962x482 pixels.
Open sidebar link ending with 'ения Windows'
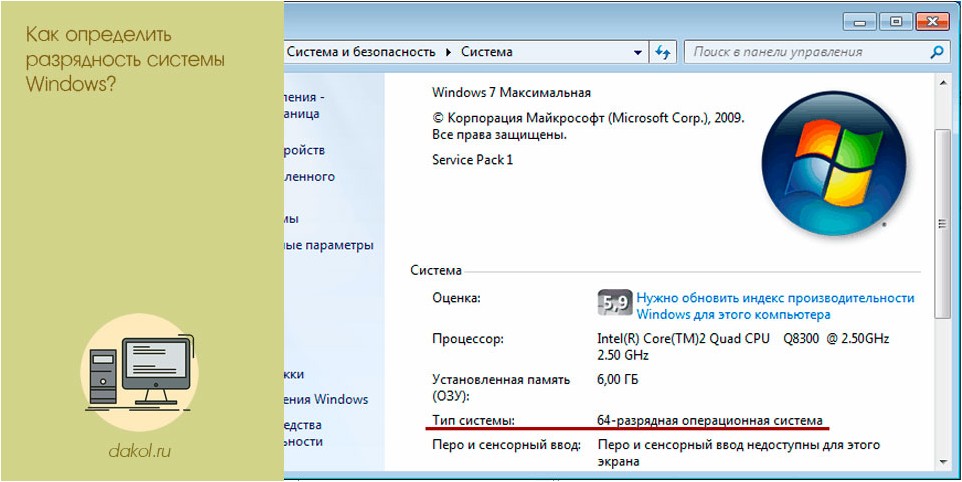tap(326, 399)
